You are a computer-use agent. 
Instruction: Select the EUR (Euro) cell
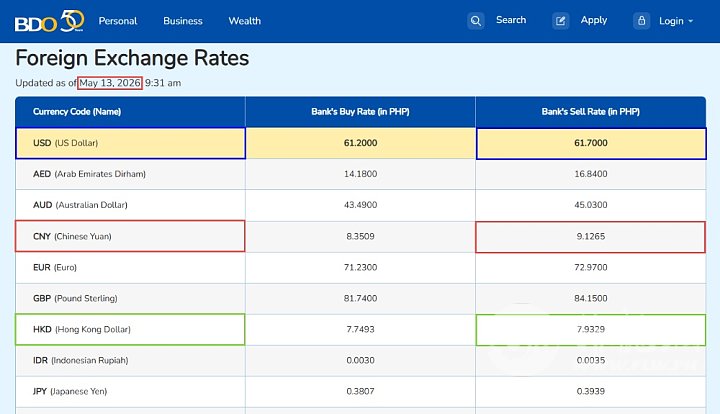click(x=130, y=268)
